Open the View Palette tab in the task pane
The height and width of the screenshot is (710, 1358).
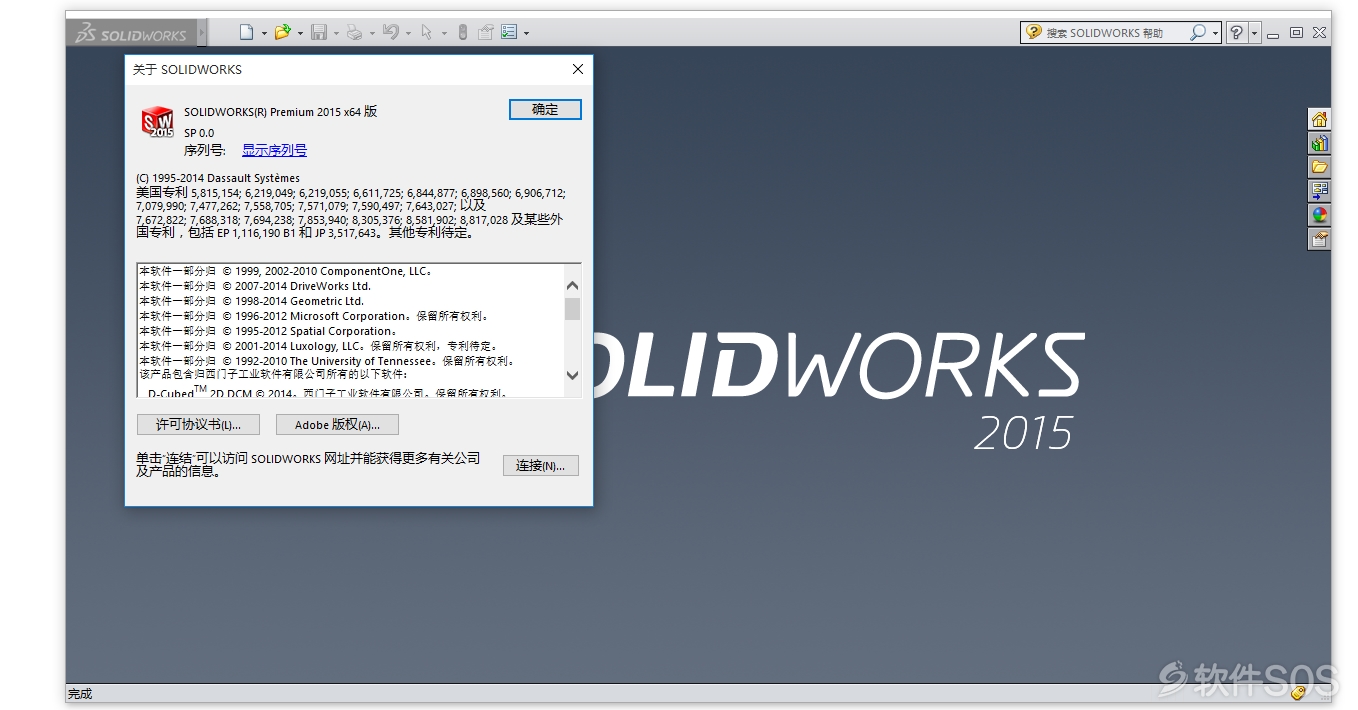1319,191
